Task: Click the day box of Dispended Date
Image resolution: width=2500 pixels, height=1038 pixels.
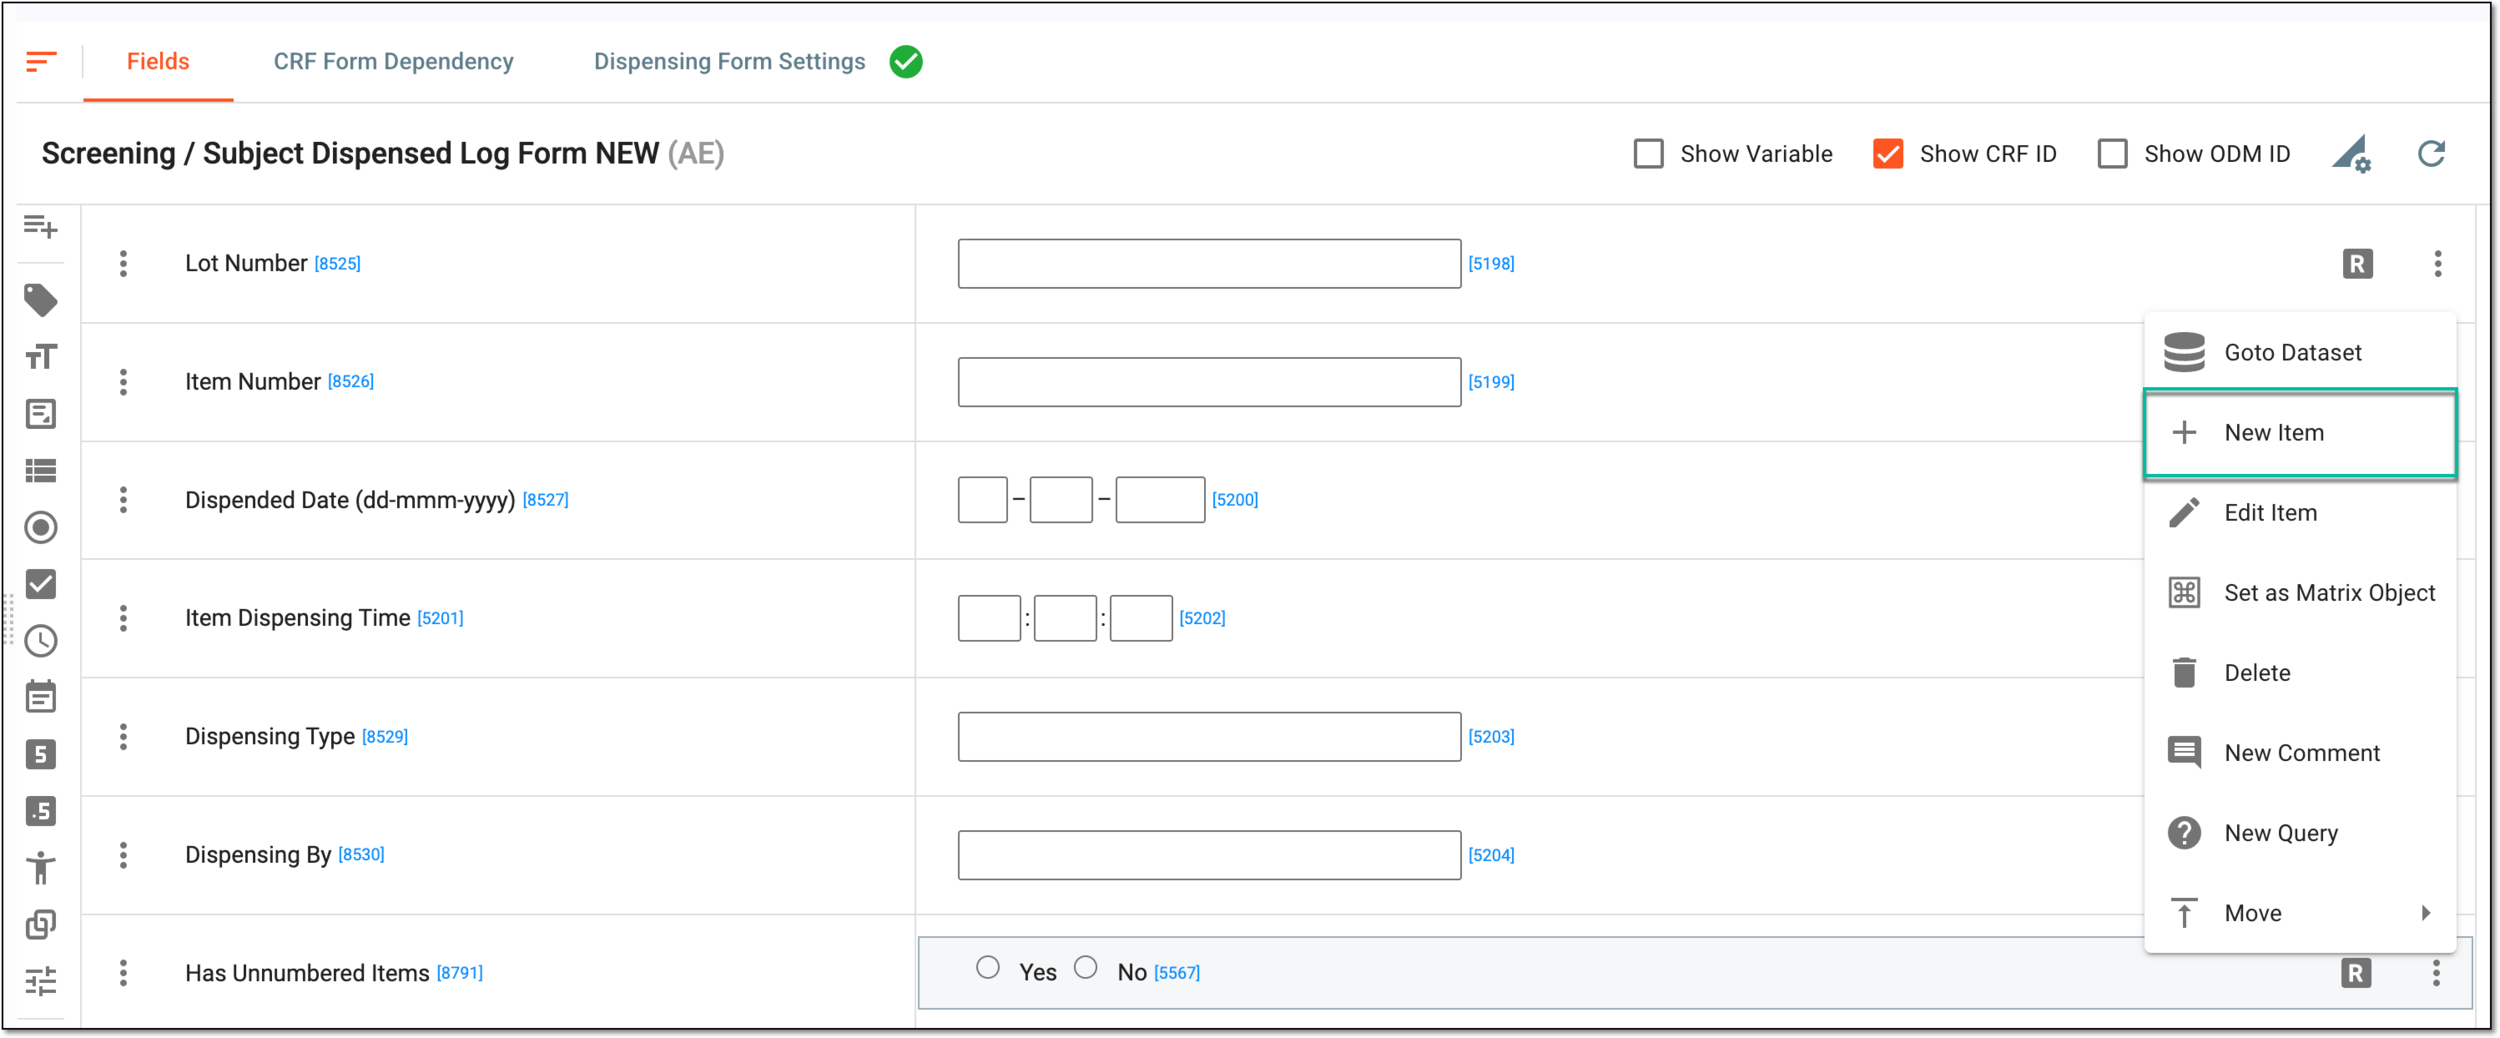Action: 982,500
